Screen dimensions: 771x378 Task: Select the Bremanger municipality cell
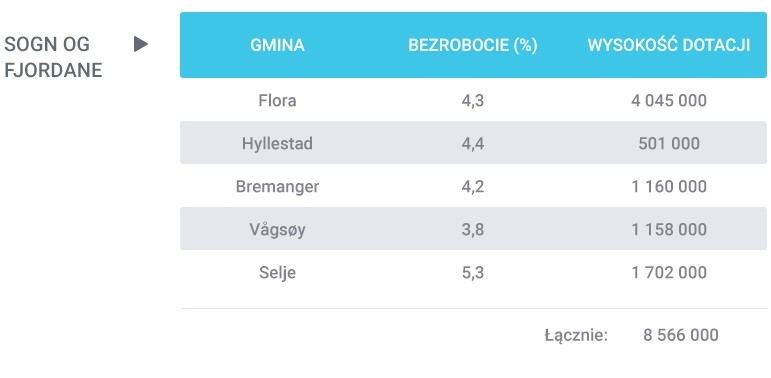(x=277, y=187)
